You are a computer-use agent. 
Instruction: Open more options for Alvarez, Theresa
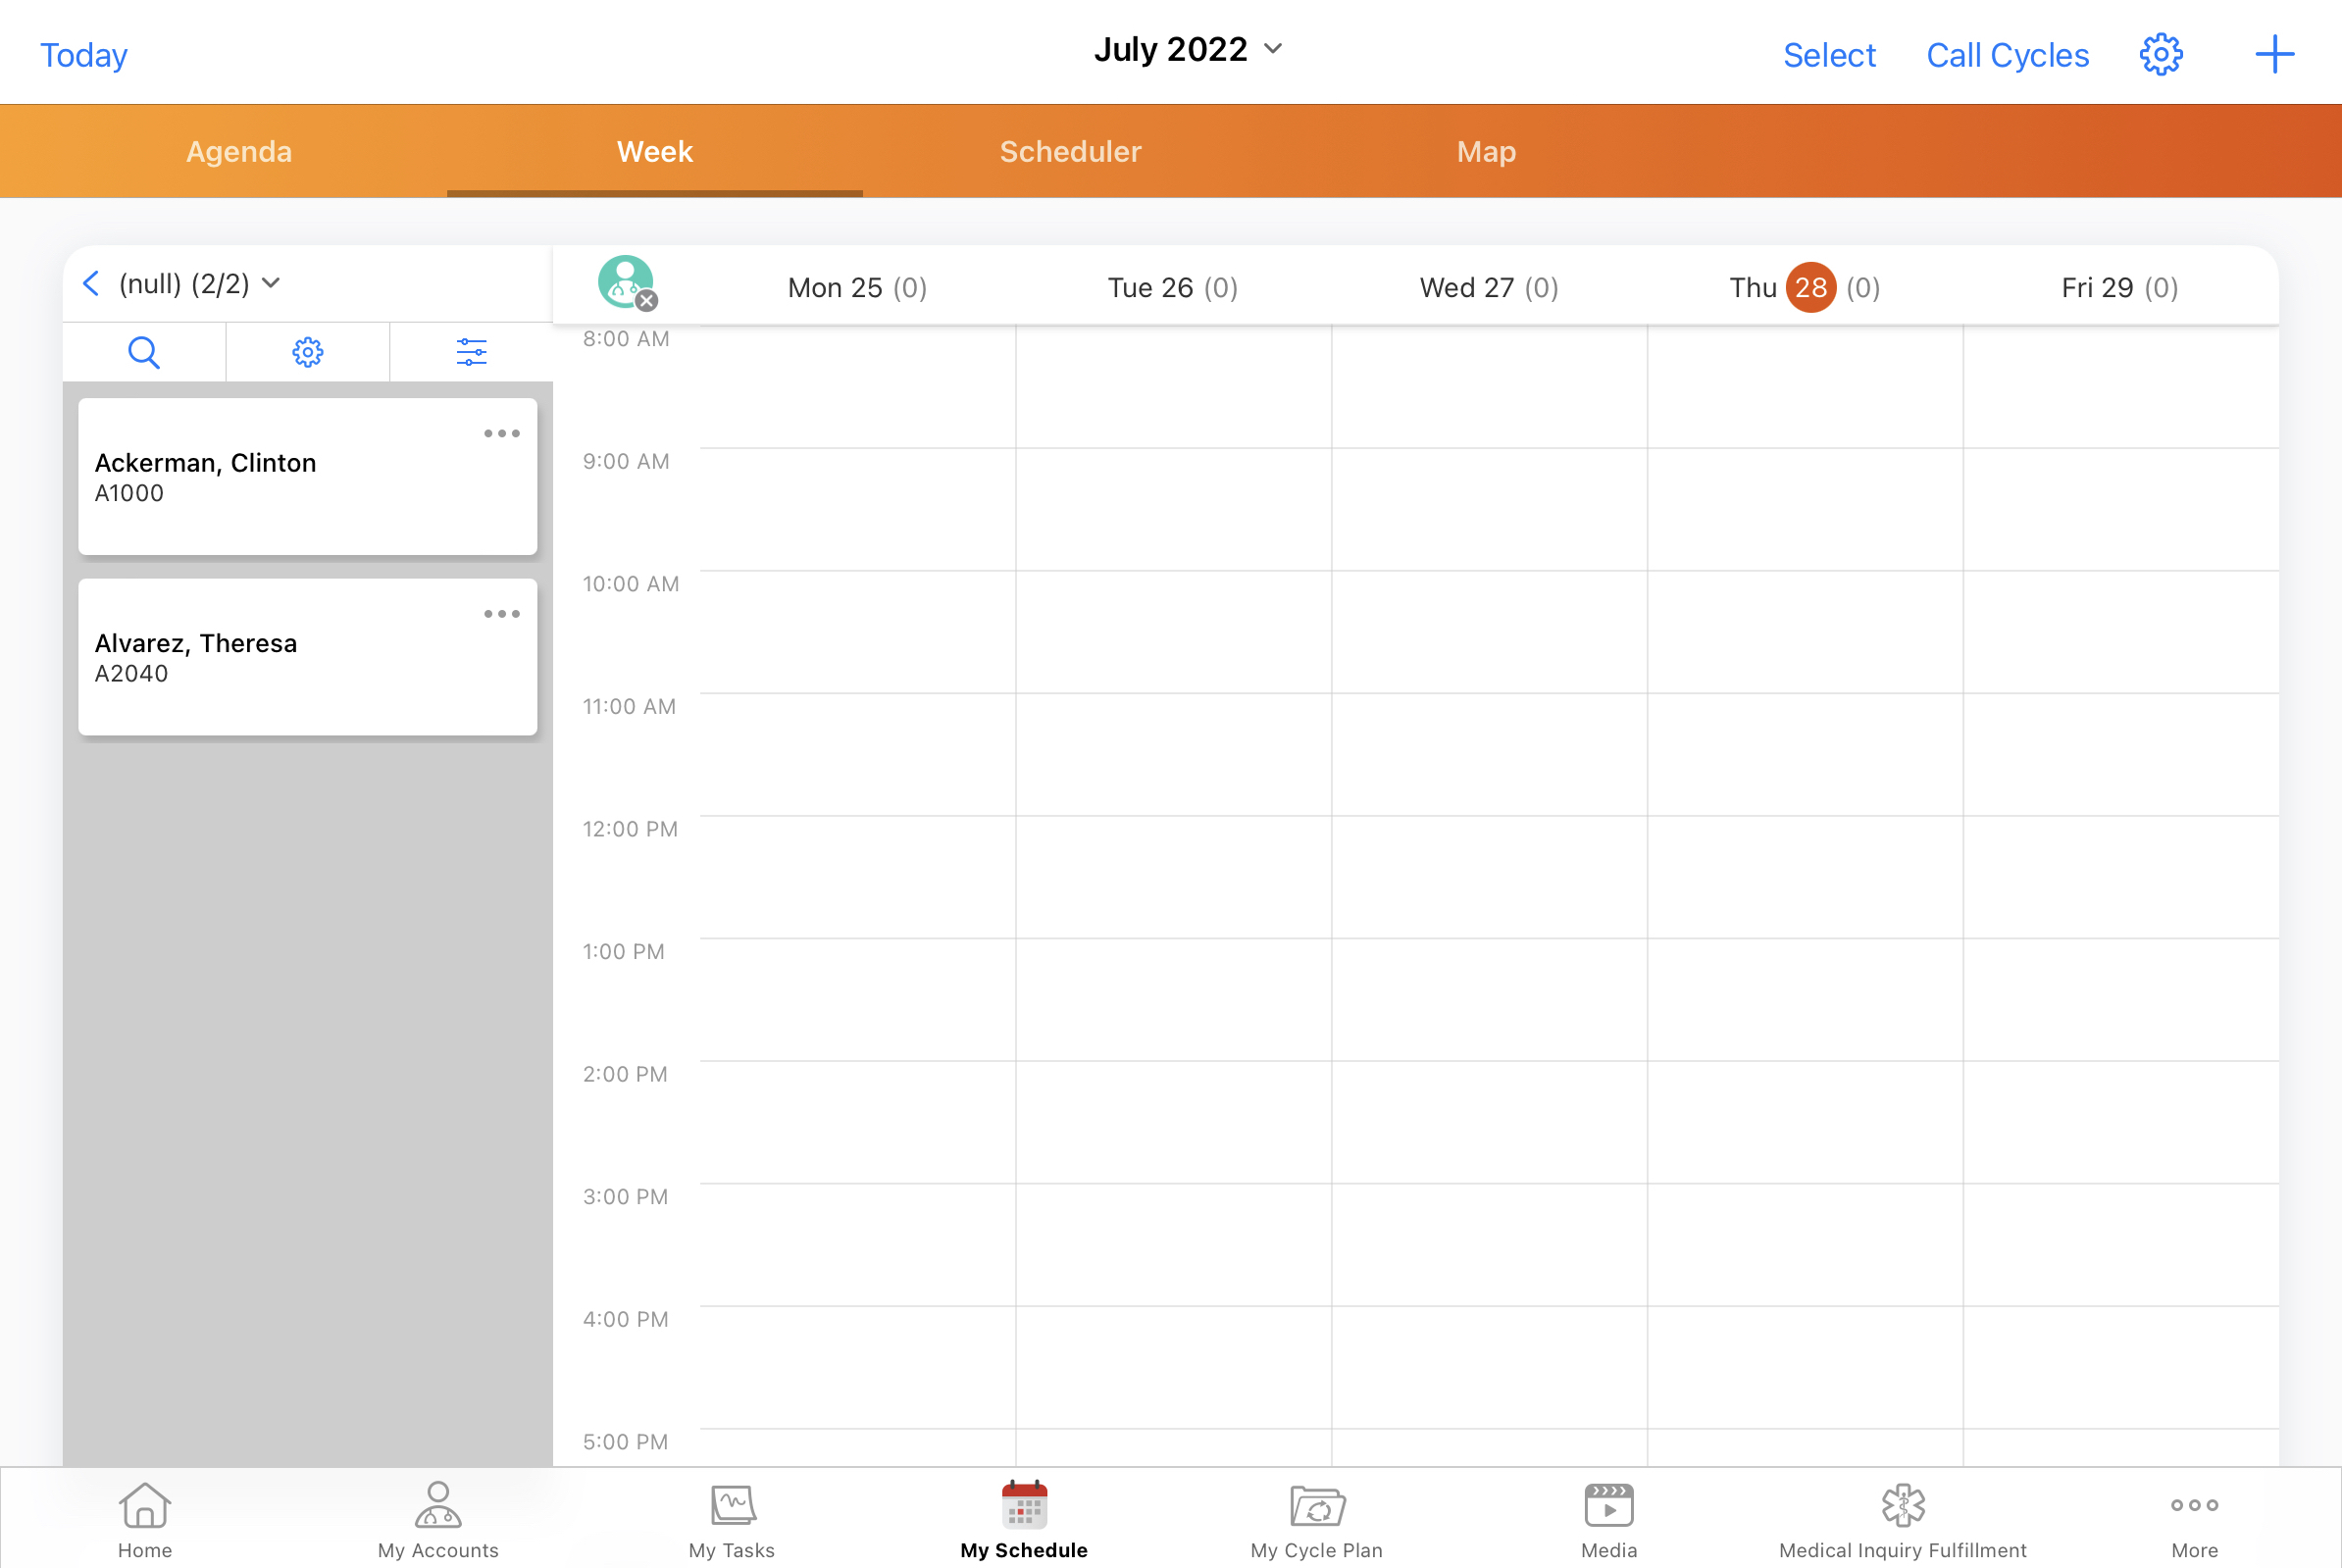pos(501,614)
